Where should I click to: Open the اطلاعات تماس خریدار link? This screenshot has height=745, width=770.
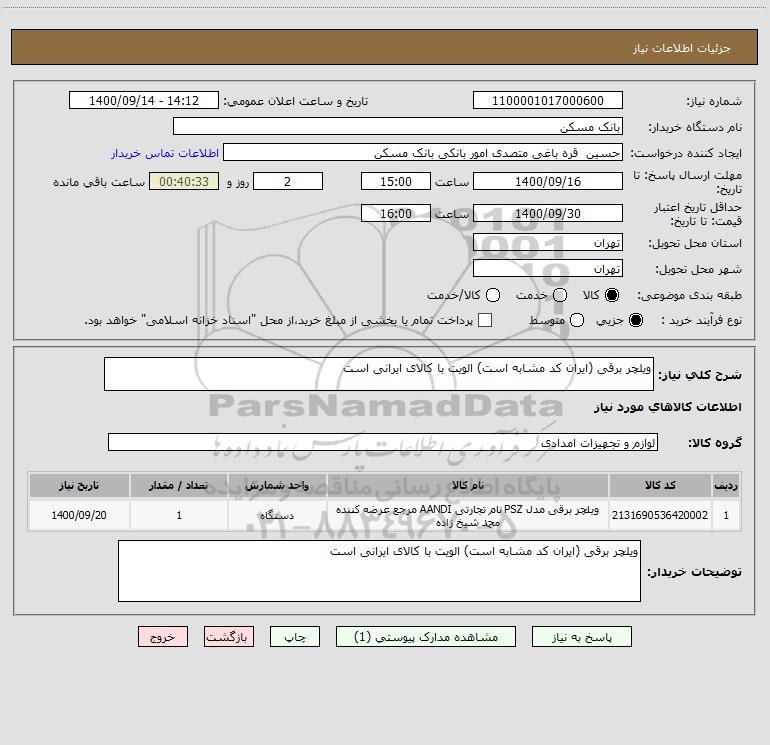click(165, 153)
